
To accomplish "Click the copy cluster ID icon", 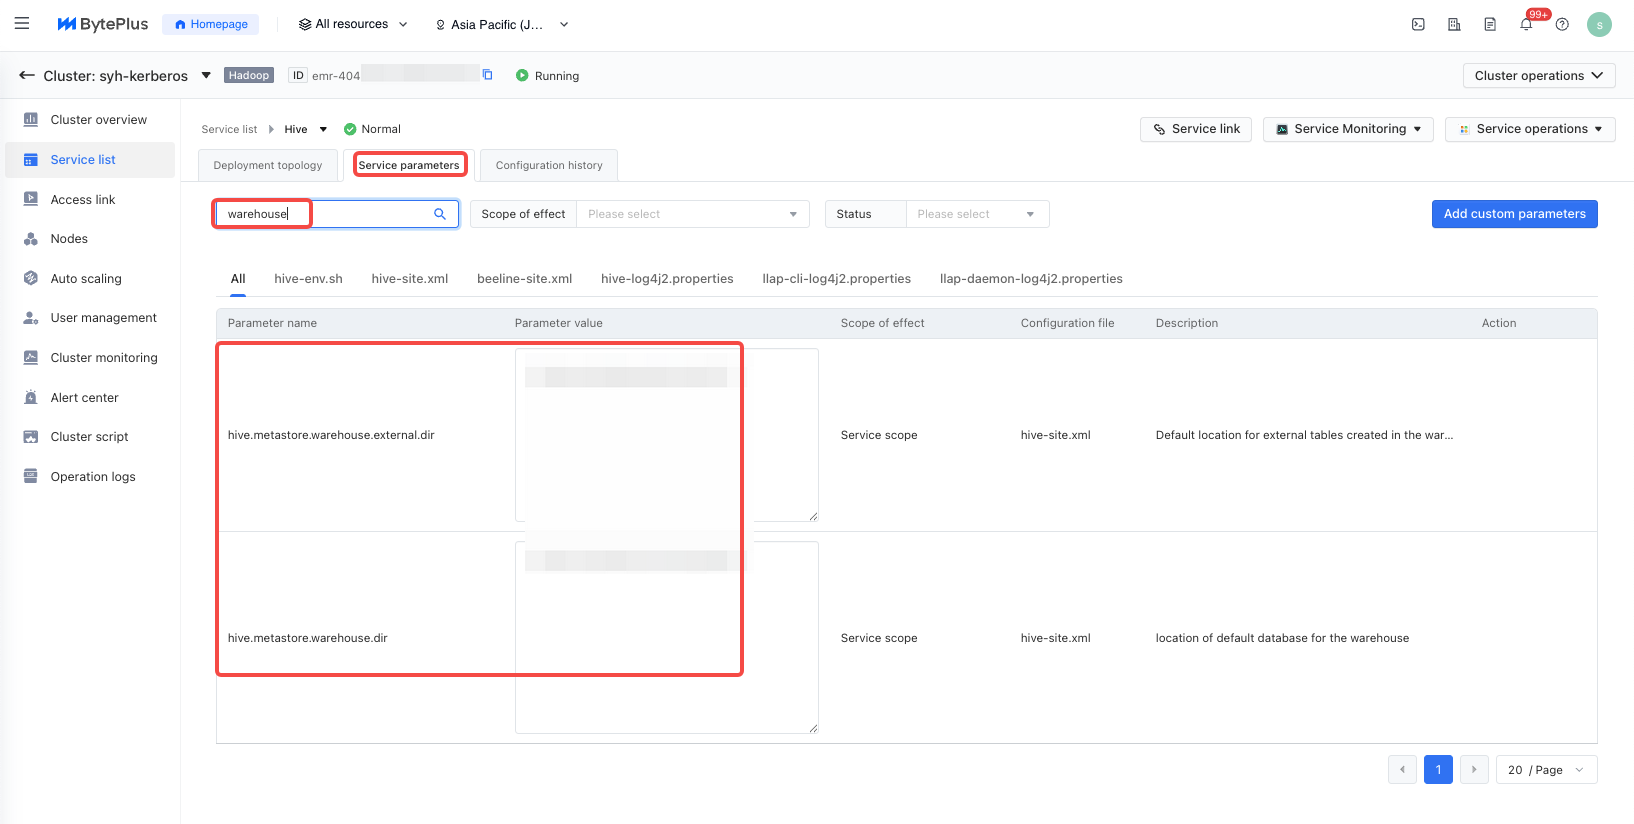I will tap(488, 75).
